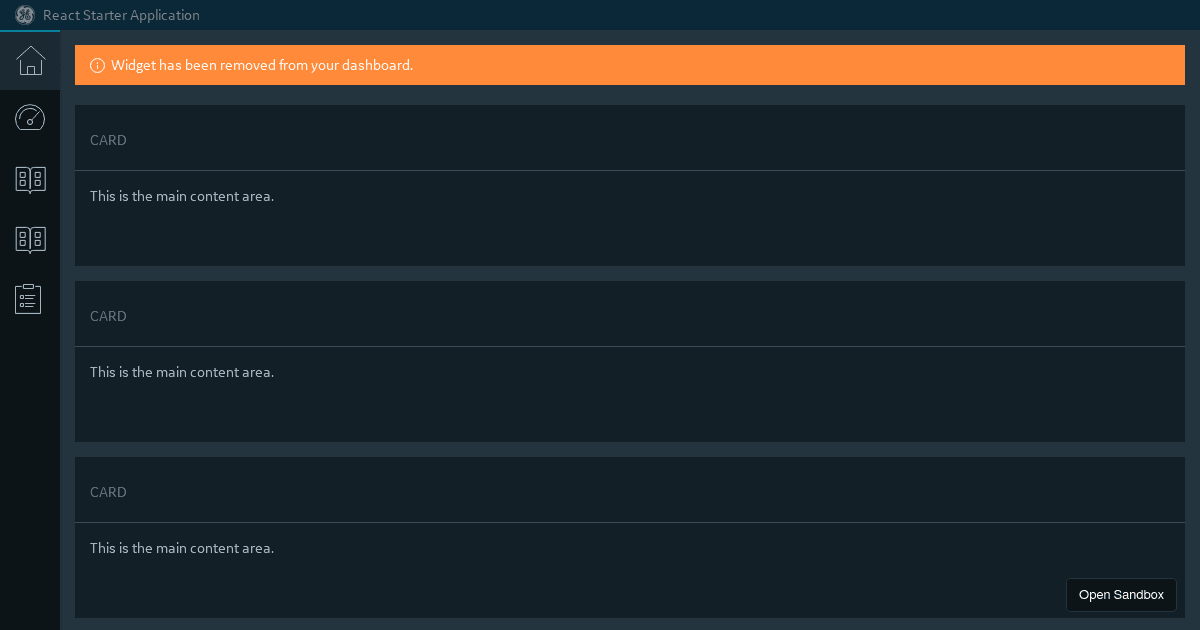Screen dimensions: 1200x630
Task: Toggle the gauge navigation item active state
Action: click(x=30, y=118)
